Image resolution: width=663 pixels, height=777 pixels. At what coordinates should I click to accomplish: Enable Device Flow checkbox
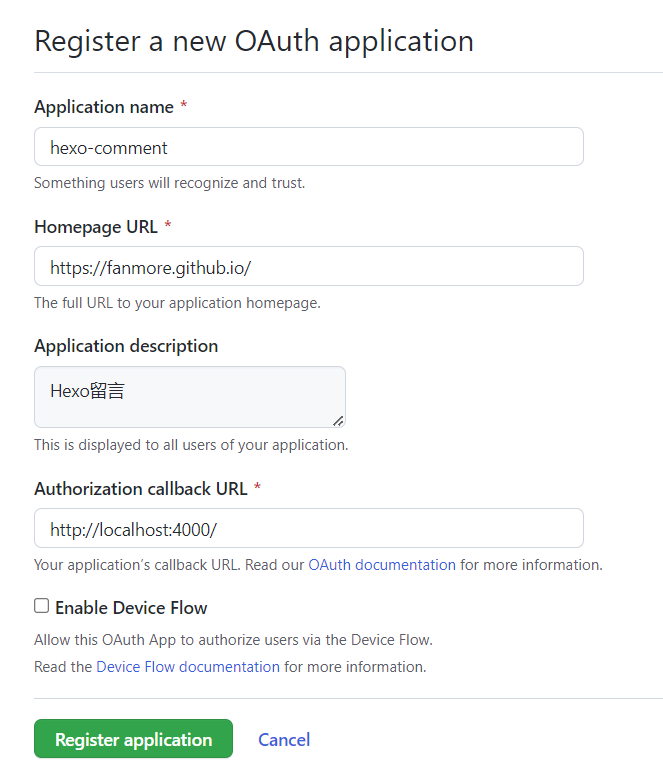(x=42, y=606)
